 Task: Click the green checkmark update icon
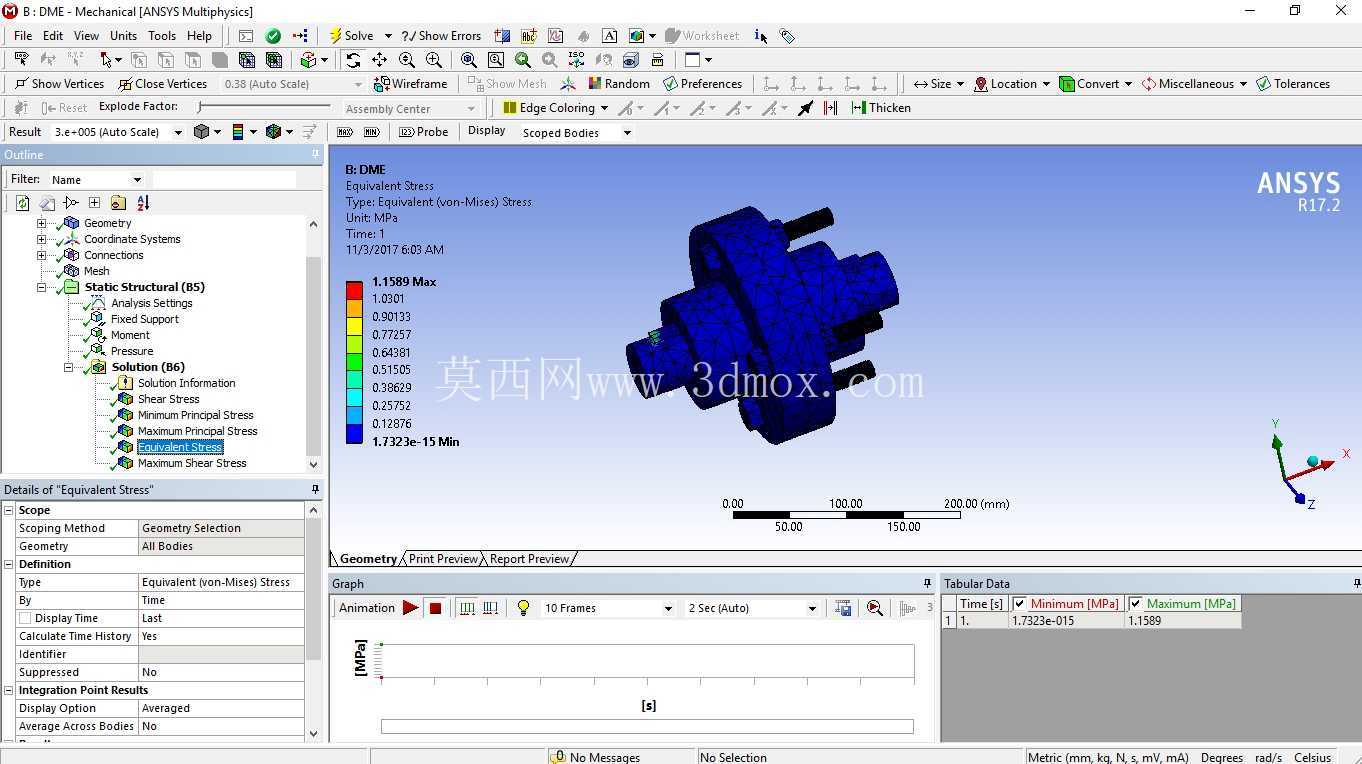pyautogui.click(x=273, y=35)
